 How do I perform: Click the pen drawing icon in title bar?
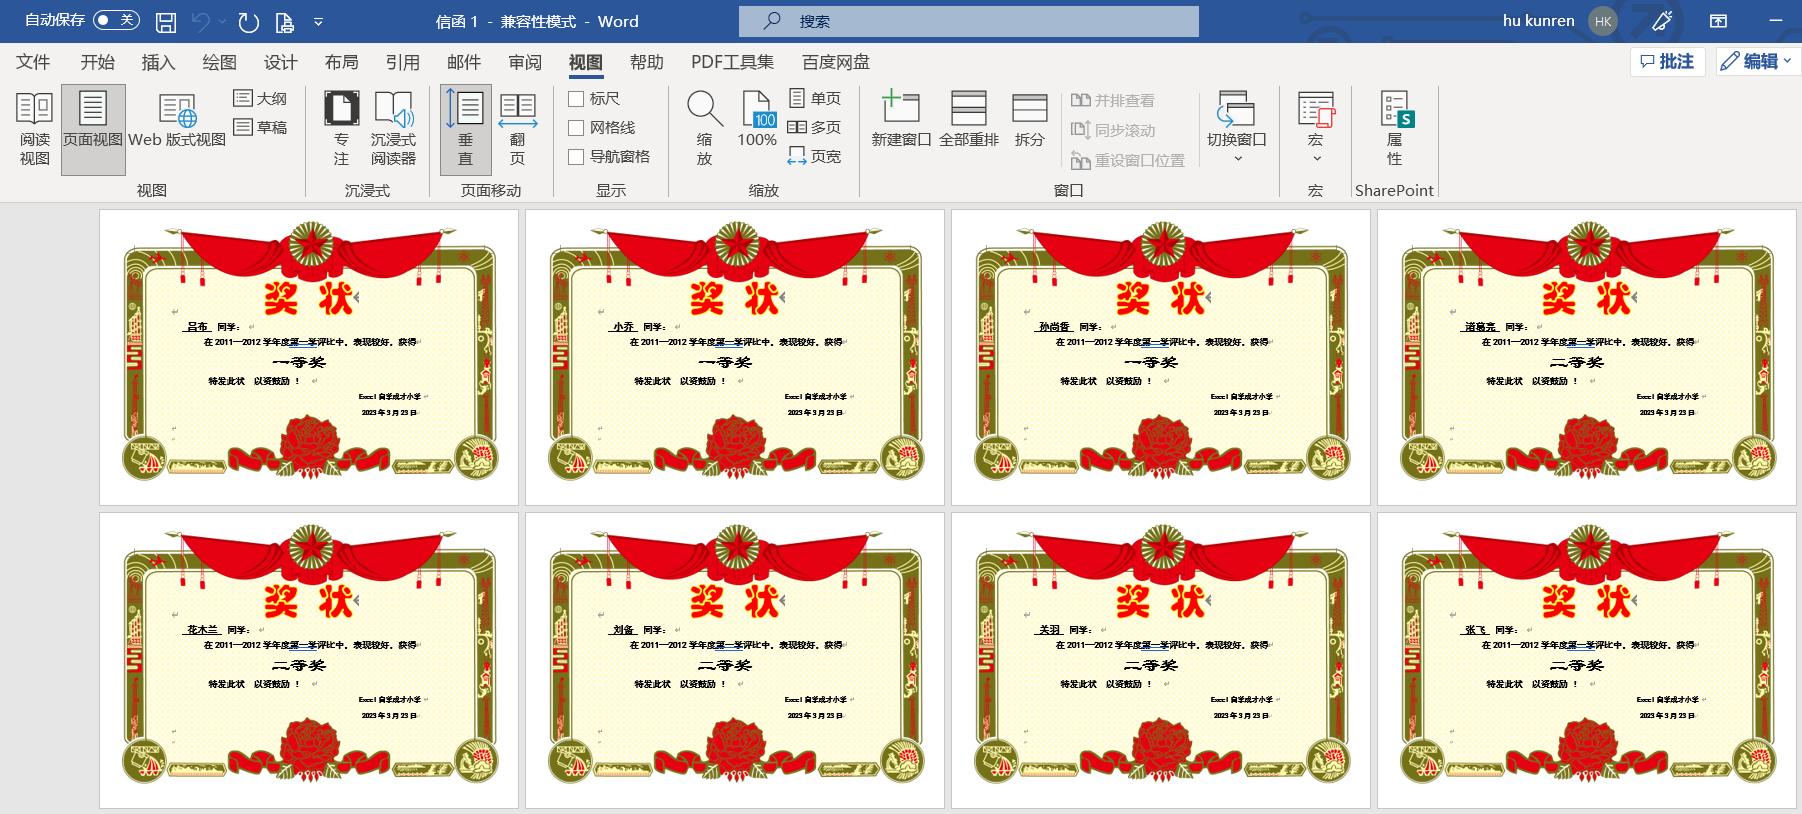click(1662, 21)
